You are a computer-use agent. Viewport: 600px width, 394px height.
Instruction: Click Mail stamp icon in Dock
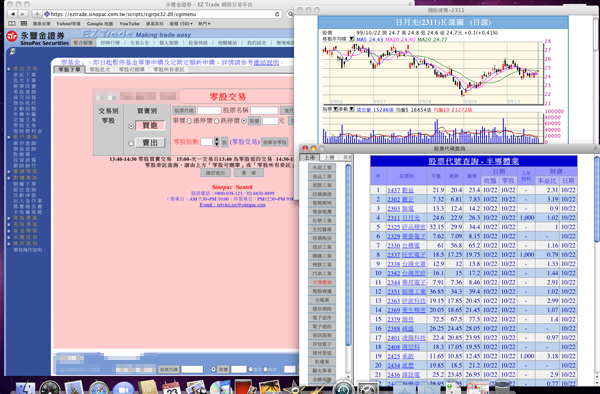click(x=74, y=388)
